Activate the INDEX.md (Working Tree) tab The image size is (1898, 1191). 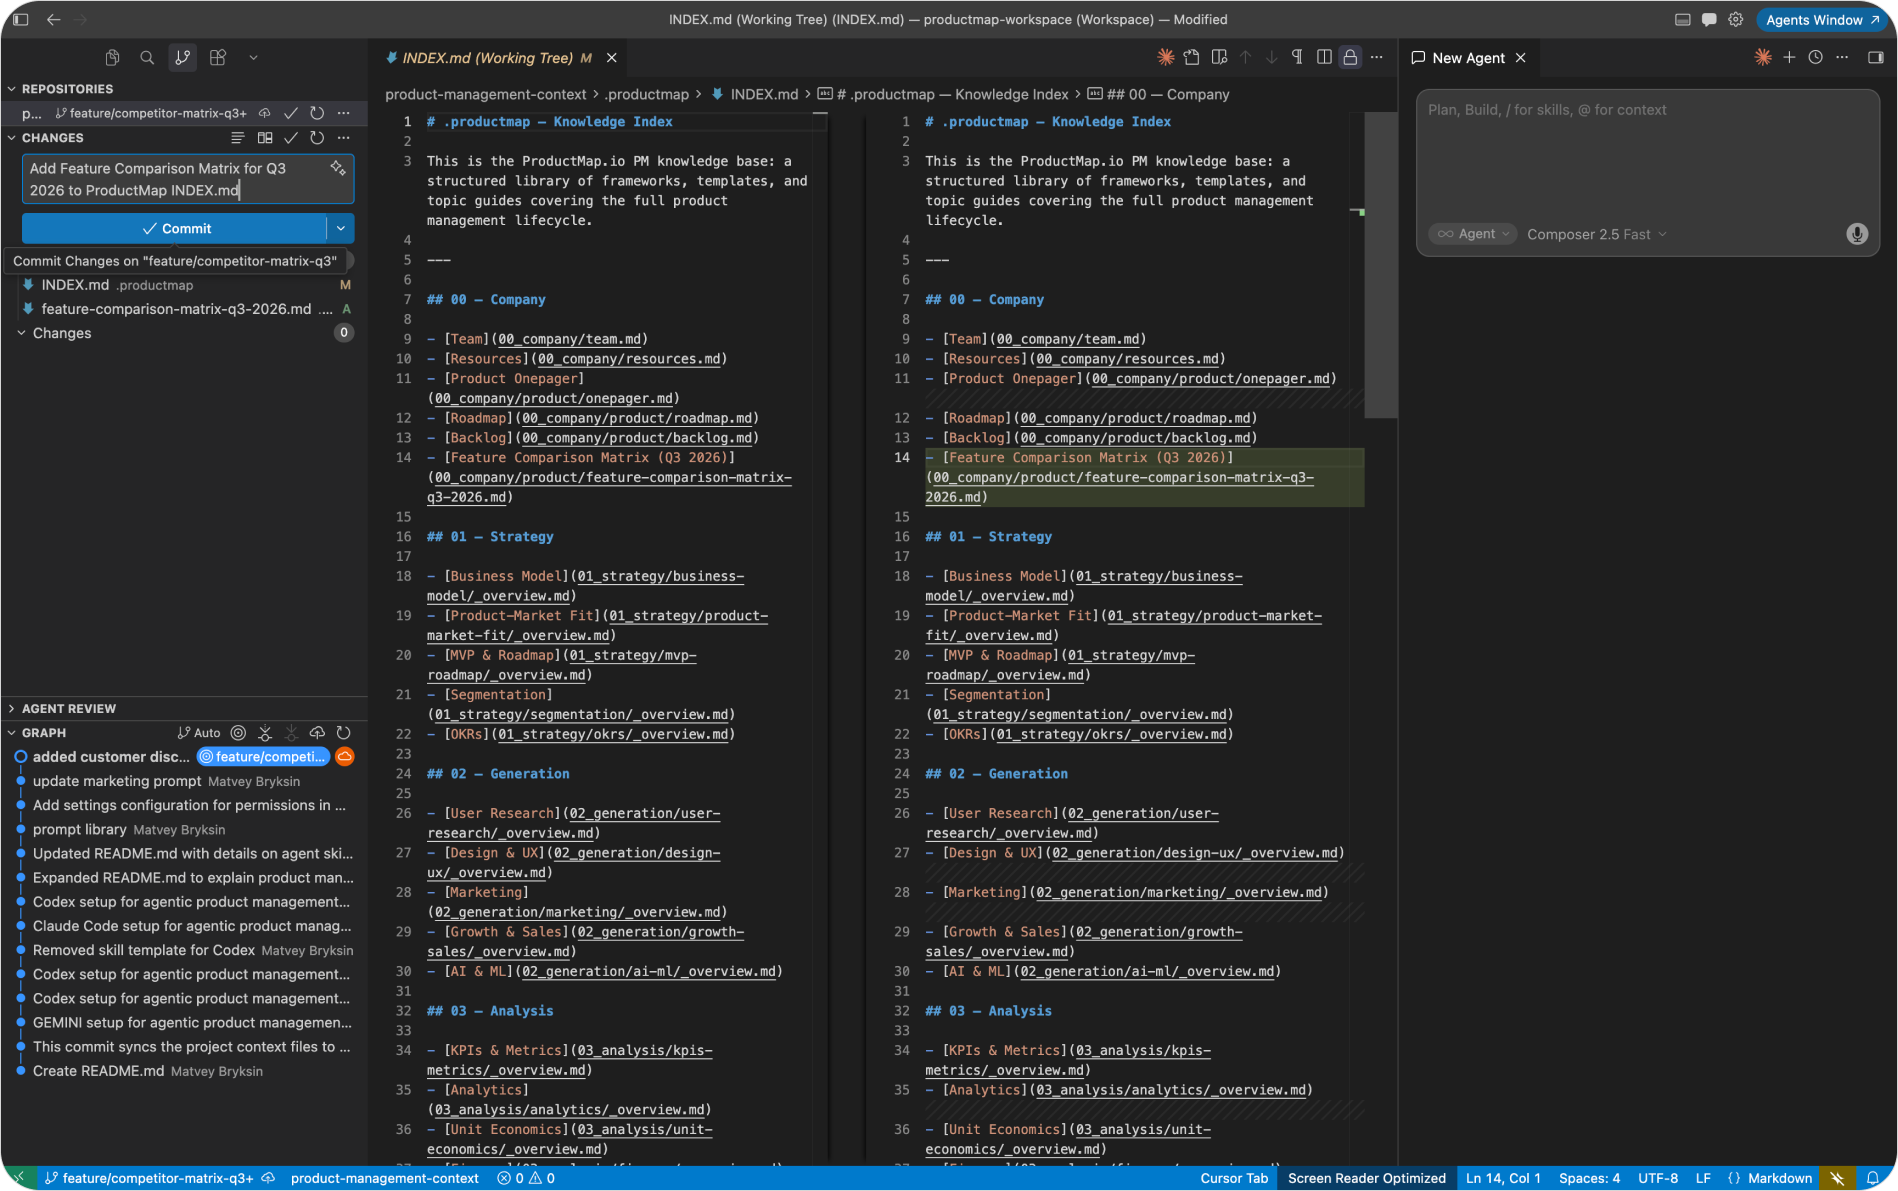pos(488,58)
